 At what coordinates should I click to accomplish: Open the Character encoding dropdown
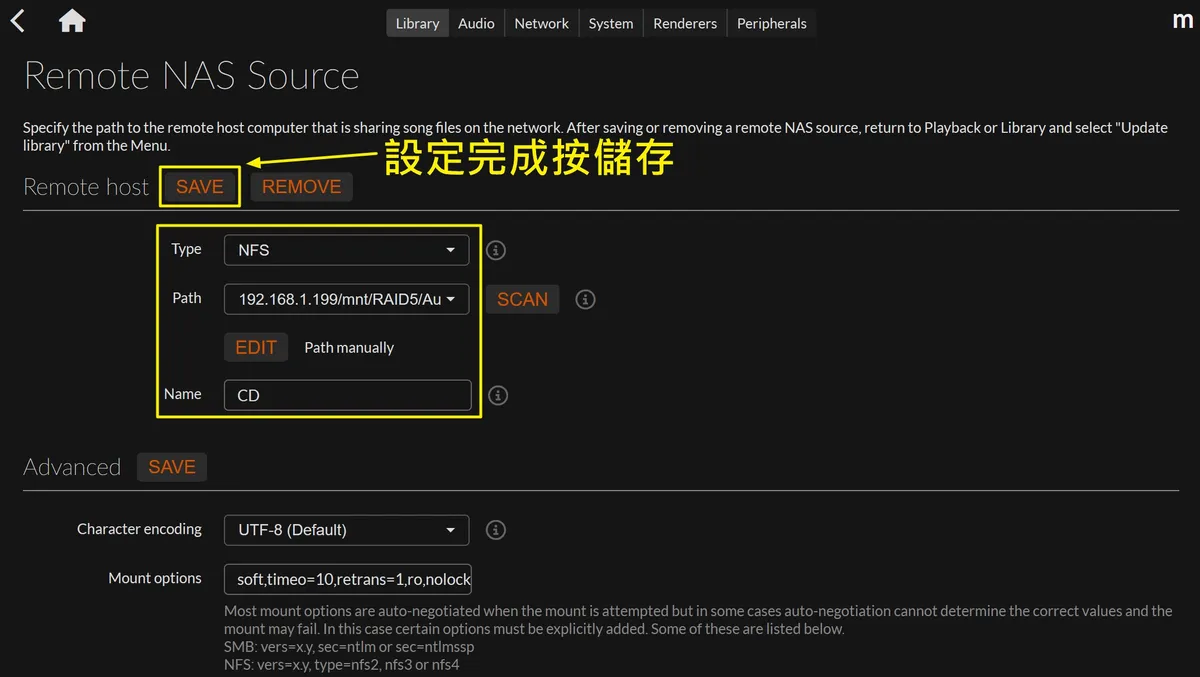[x=346, y=530]
